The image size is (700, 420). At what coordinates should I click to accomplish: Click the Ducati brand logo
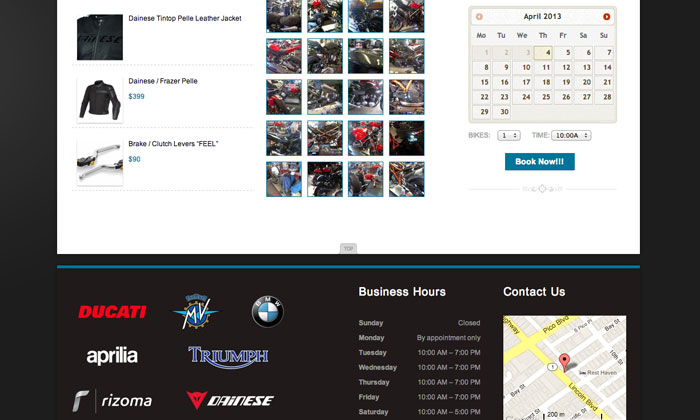point(112,312)
